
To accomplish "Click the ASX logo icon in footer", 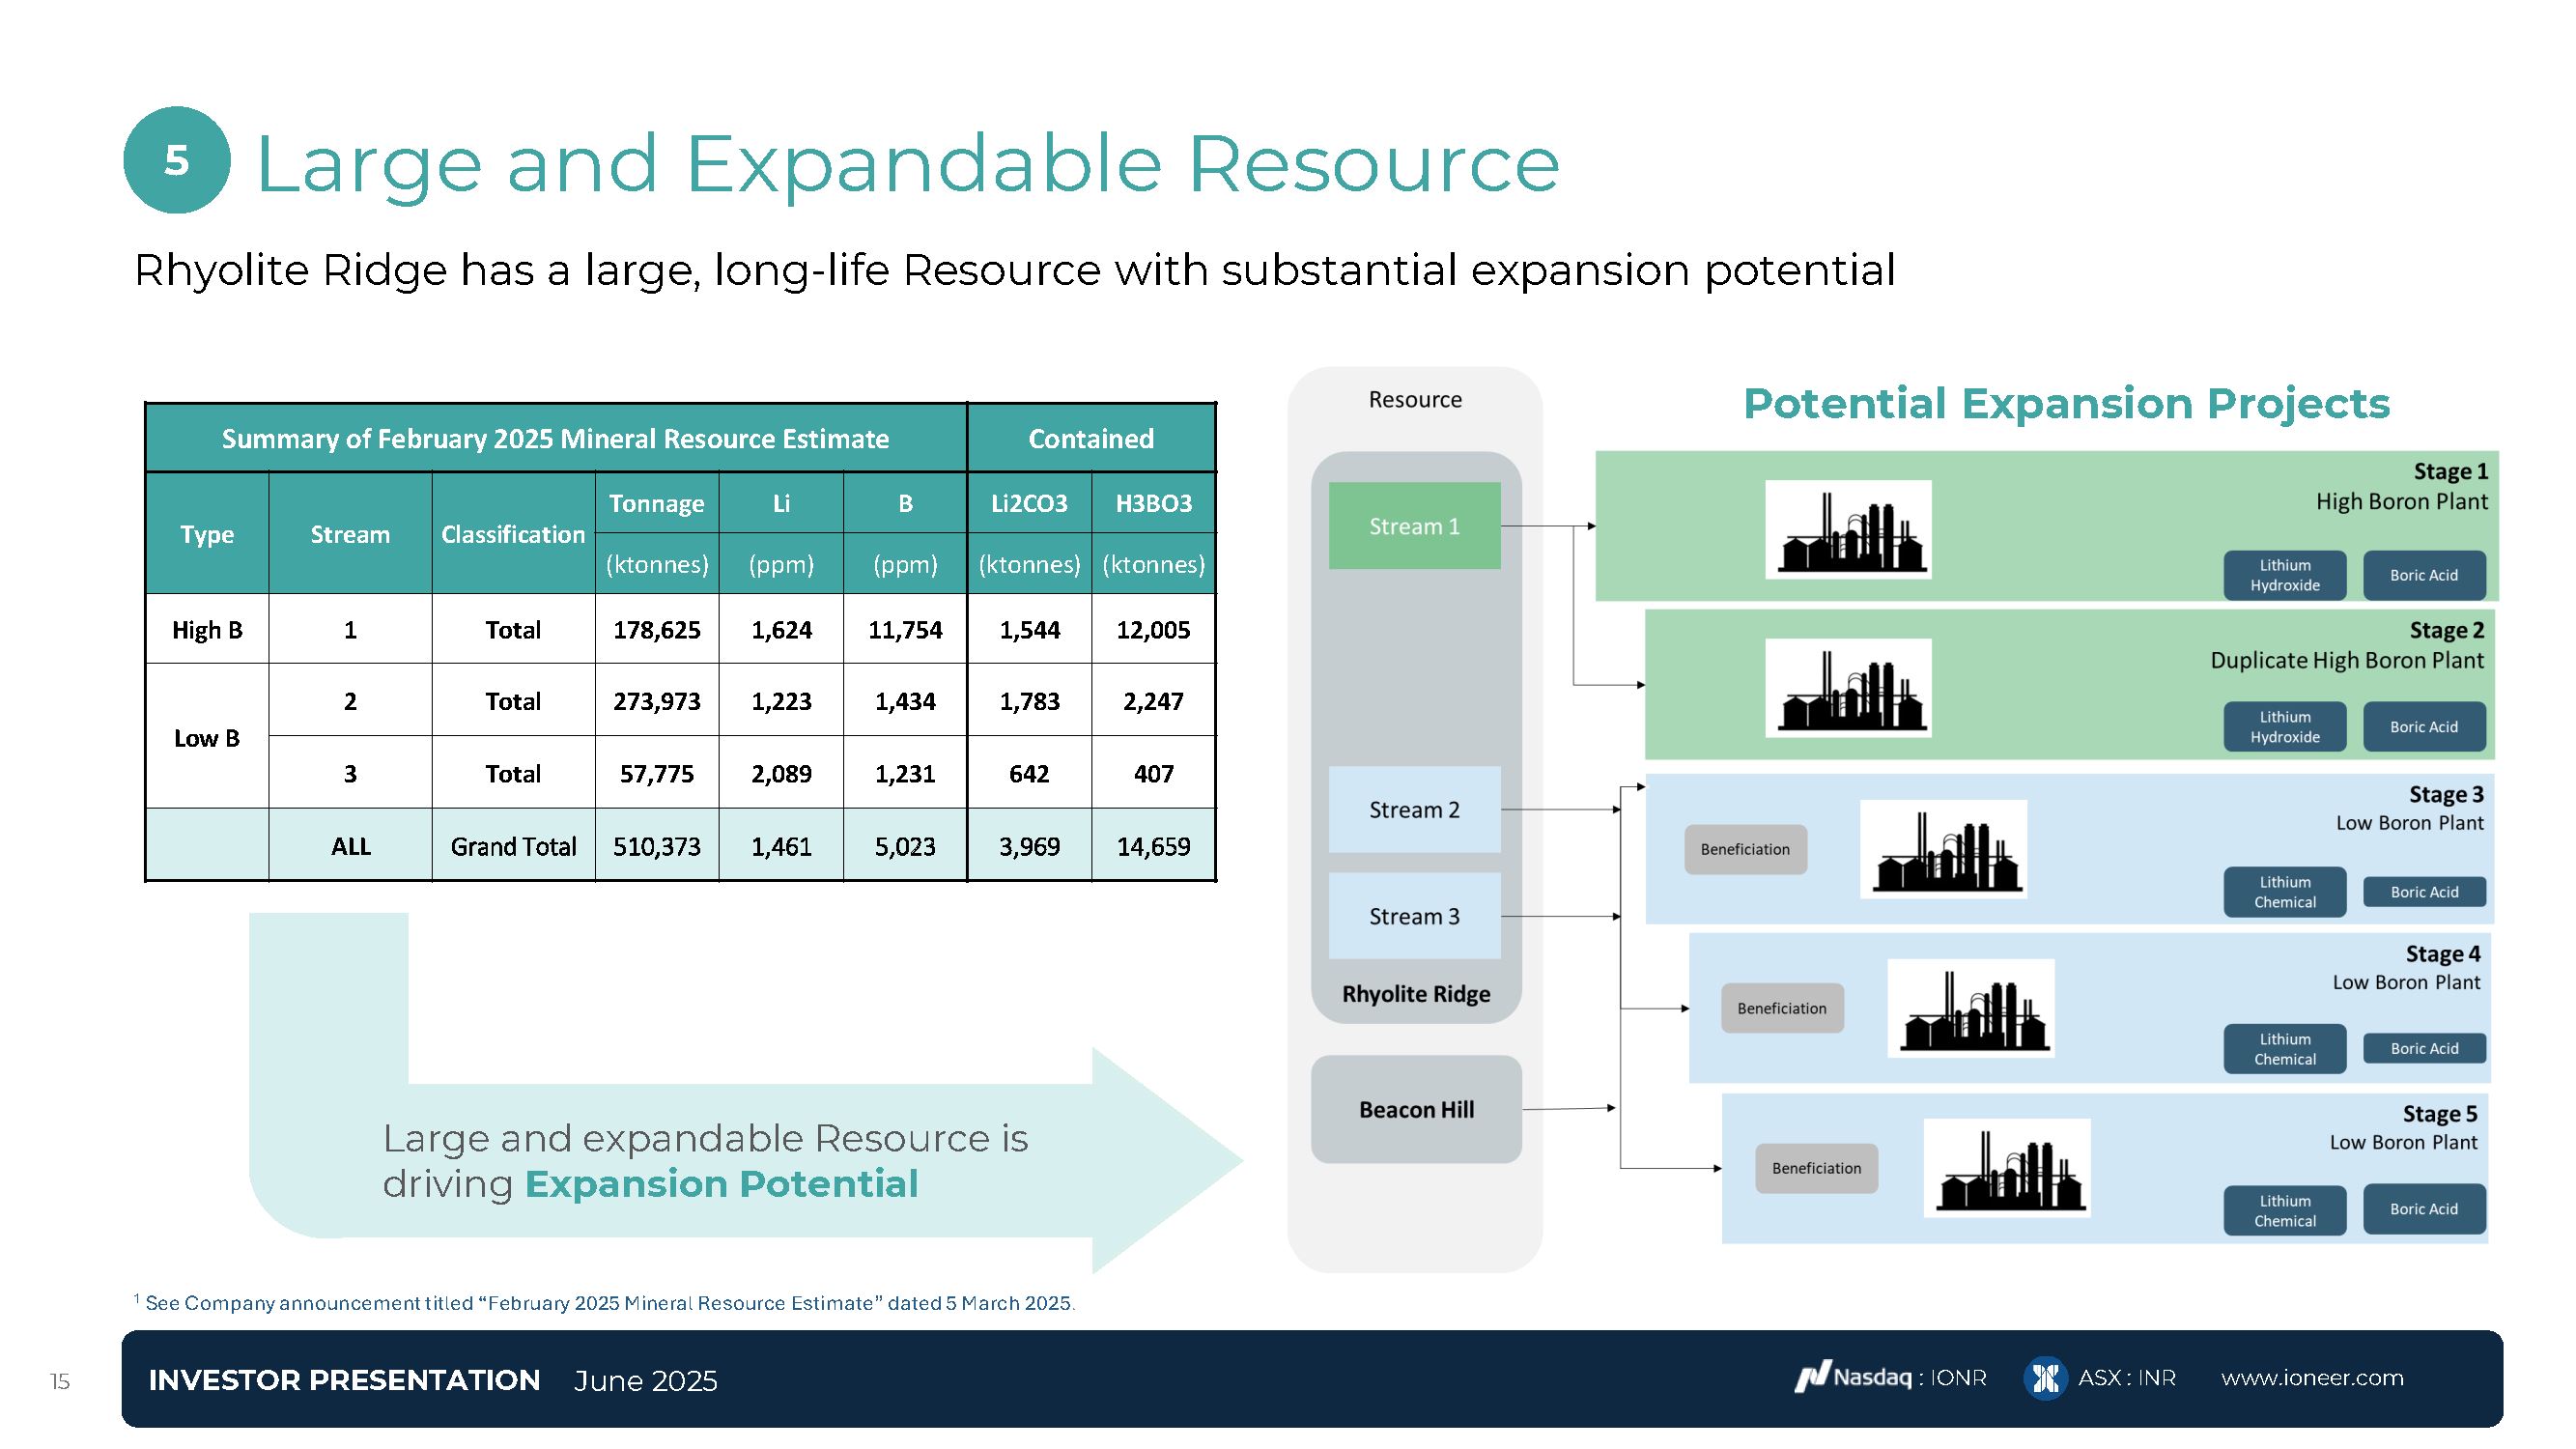I will [x=2044, y=1378].
